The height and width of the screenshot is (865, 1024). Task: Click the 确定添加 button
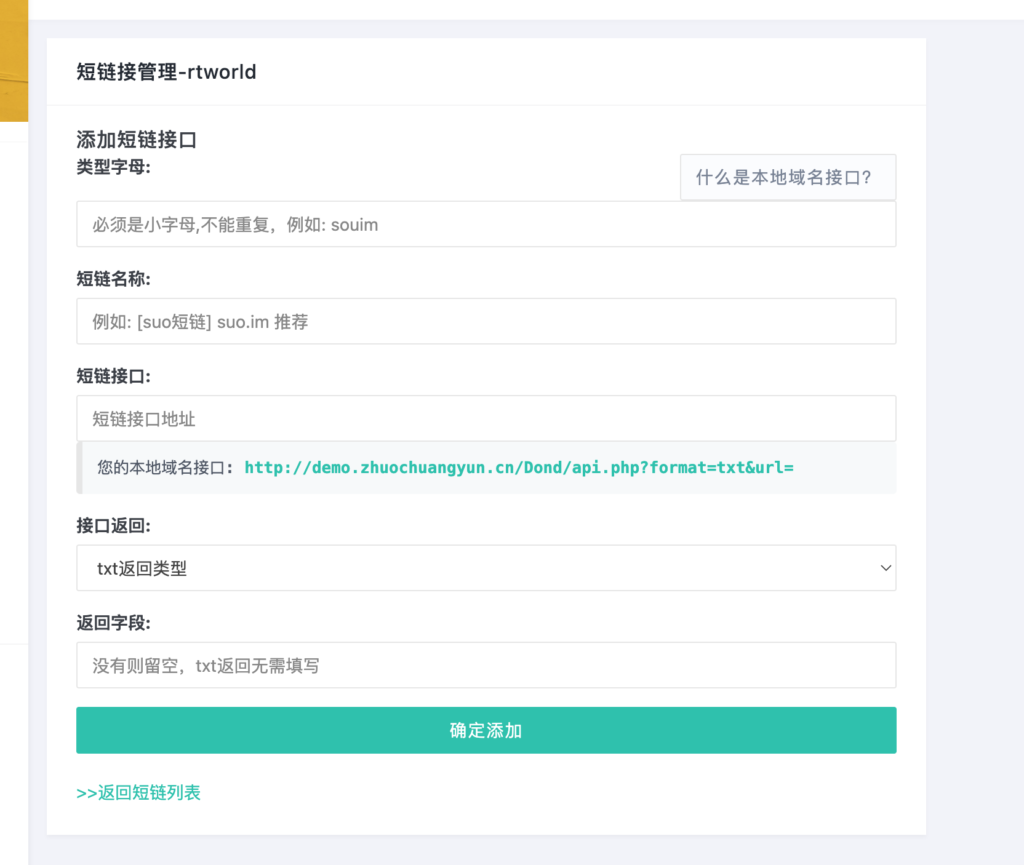point(486,730)
